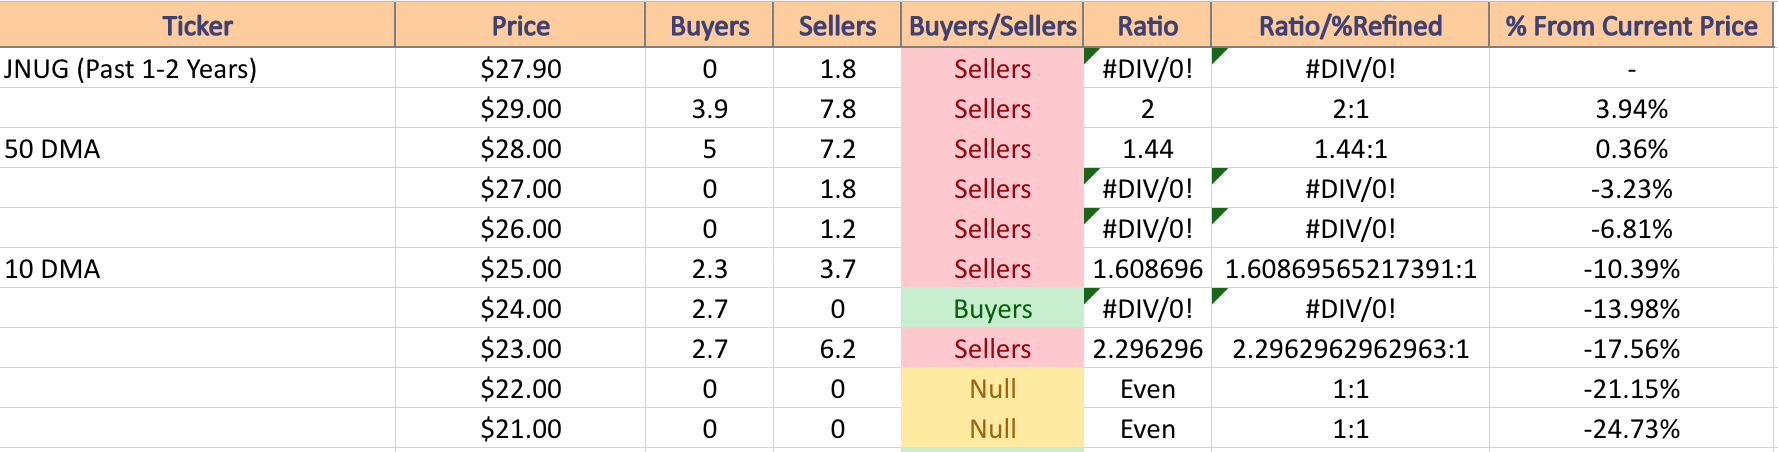Click the Buyers/Sellers header cell
Screen dimensions: 1778x452
[992, 25]
